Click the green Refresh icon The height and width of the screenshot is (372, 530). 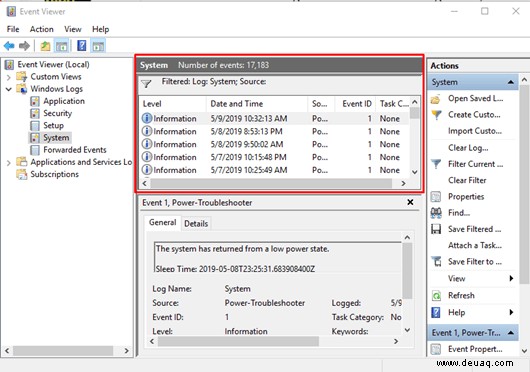pos(436,296)
